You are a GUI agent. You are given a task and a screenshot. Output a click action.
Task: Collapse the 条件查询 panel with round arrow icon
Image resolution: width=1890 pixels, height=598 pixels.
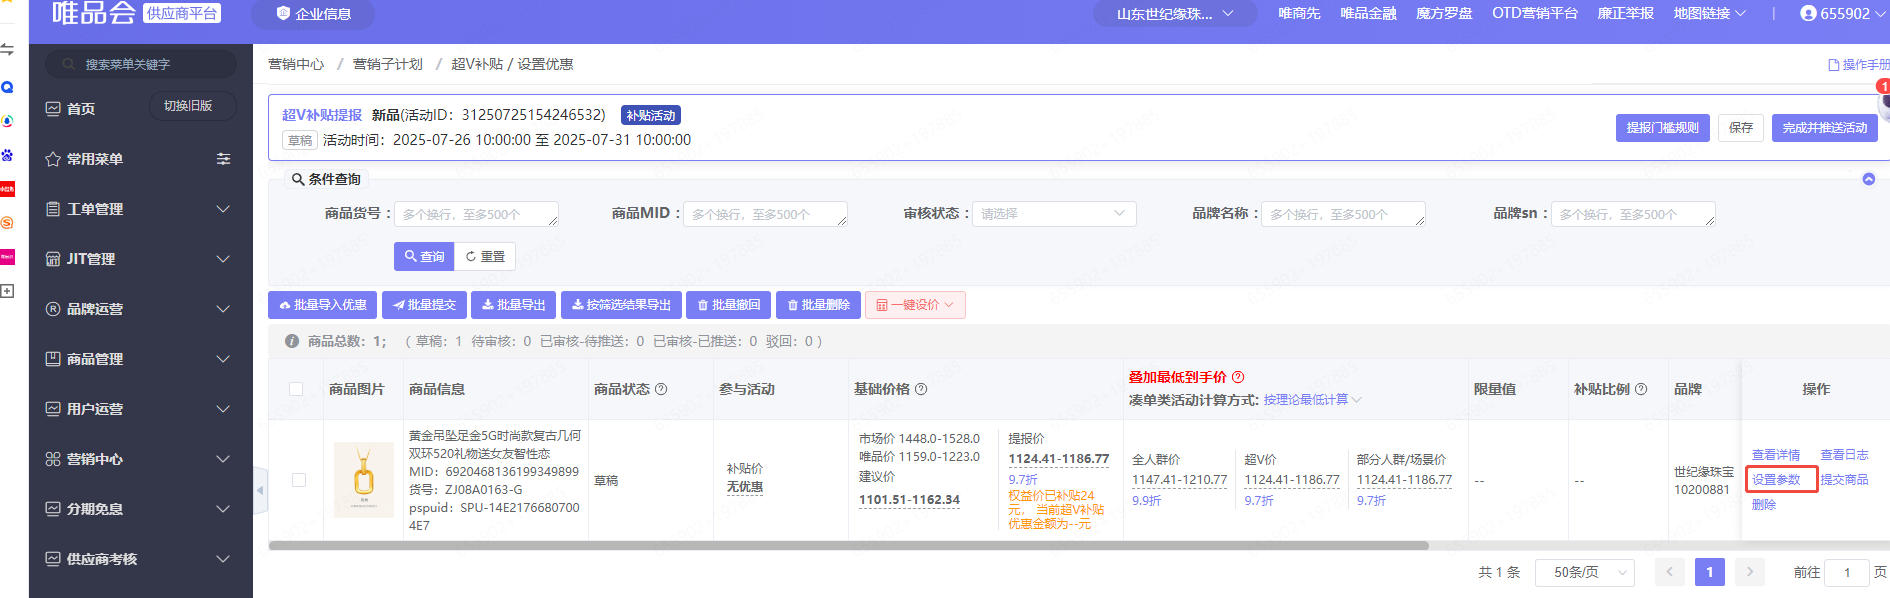[1868, 179]
